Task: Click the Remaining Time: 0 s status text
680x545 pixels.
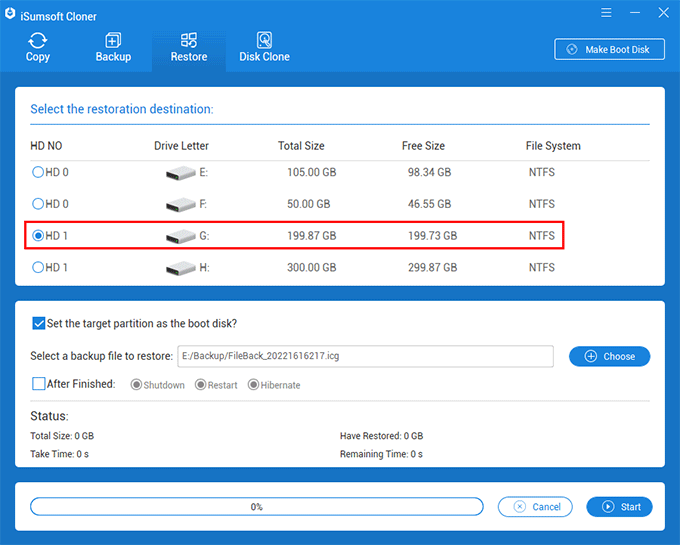Action: [x=381, y=454]
